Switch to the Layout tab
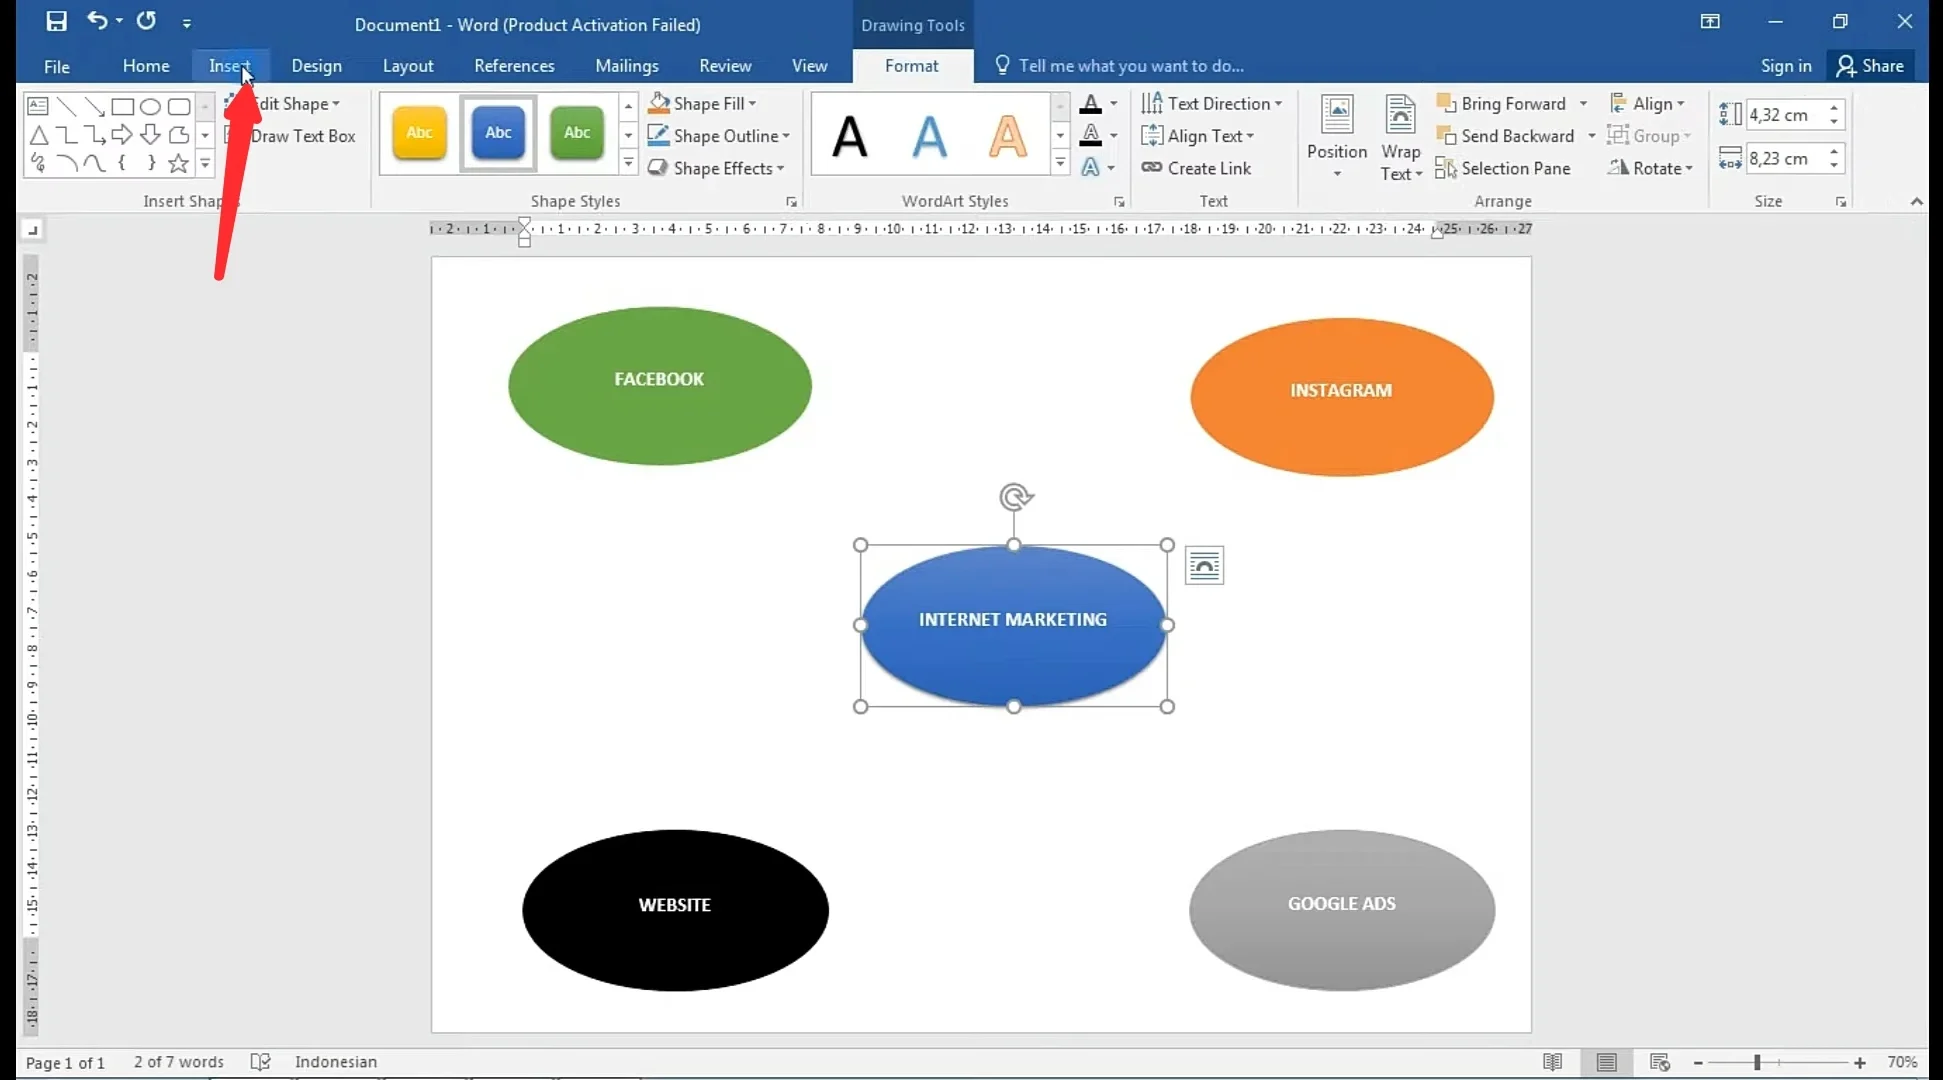The width and height of the screenshot is (1943, 1080). (x=408, y=66)
